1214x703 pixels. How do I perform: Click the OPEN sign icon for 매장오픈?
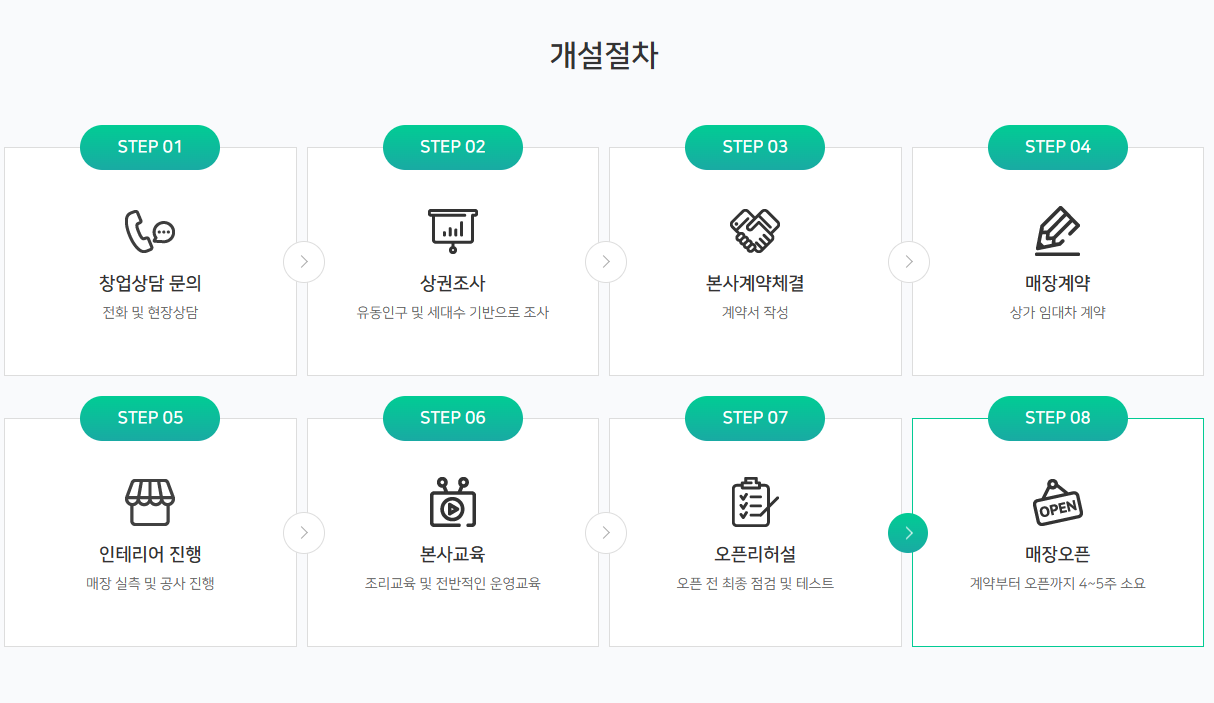click(x=1057, y=502)
